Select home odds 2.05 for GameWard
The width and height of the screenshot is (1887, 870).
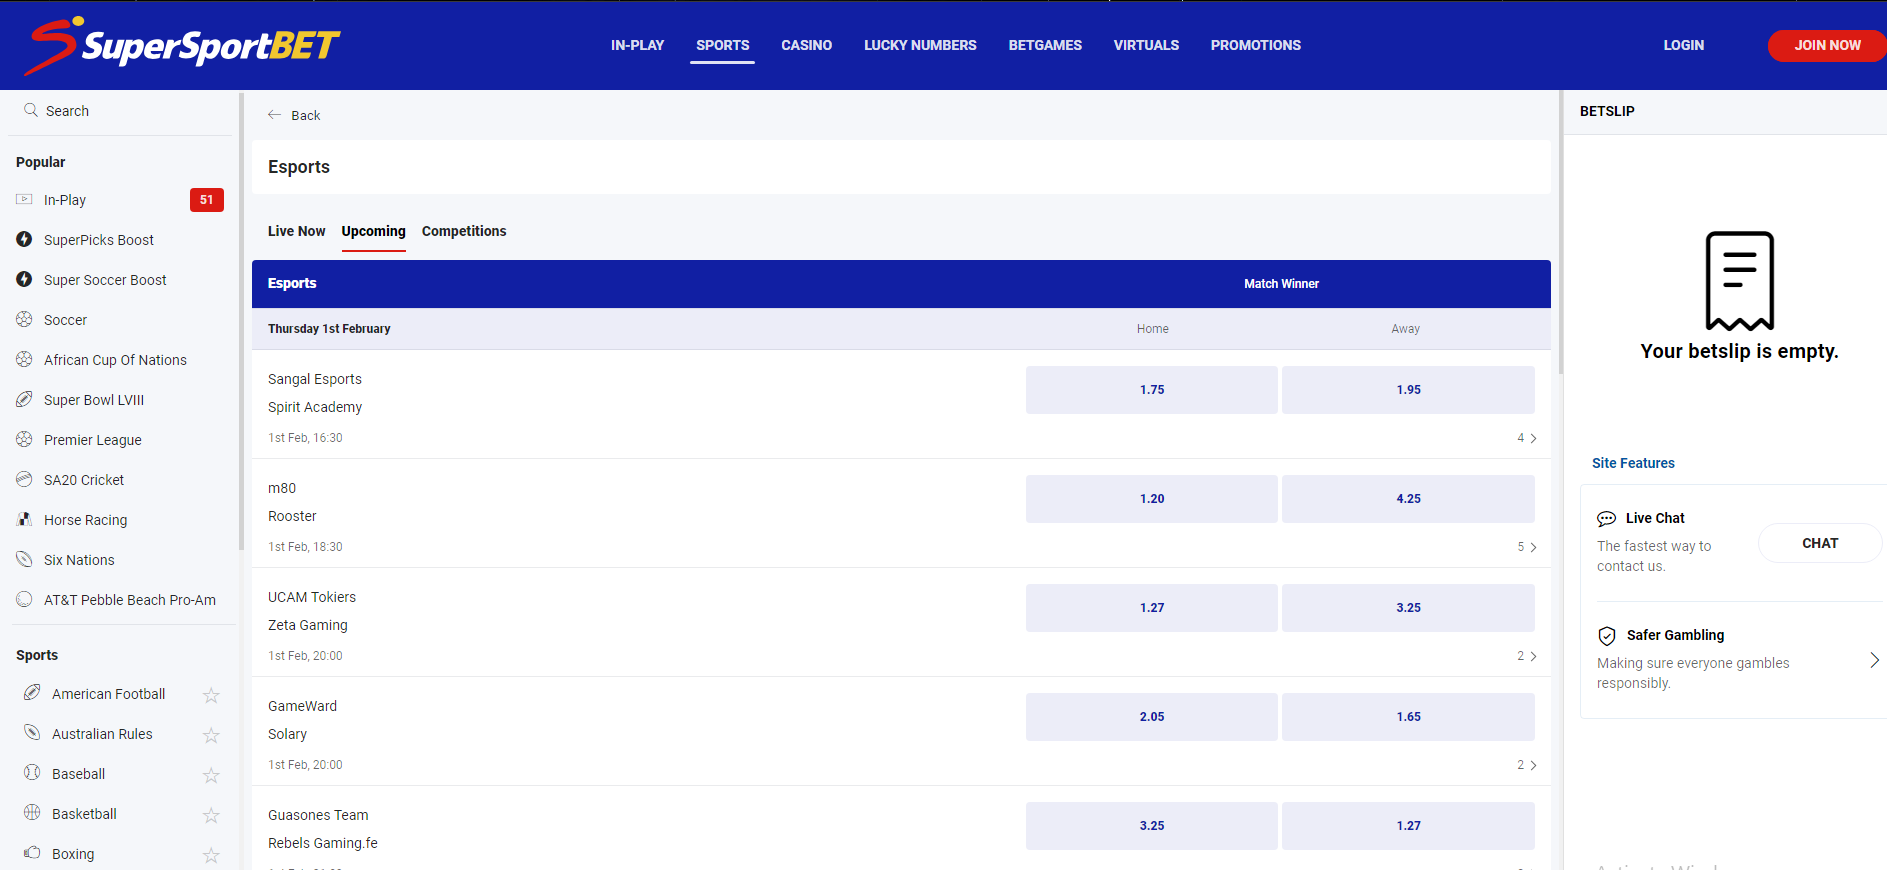click(x=1151, y=717)
